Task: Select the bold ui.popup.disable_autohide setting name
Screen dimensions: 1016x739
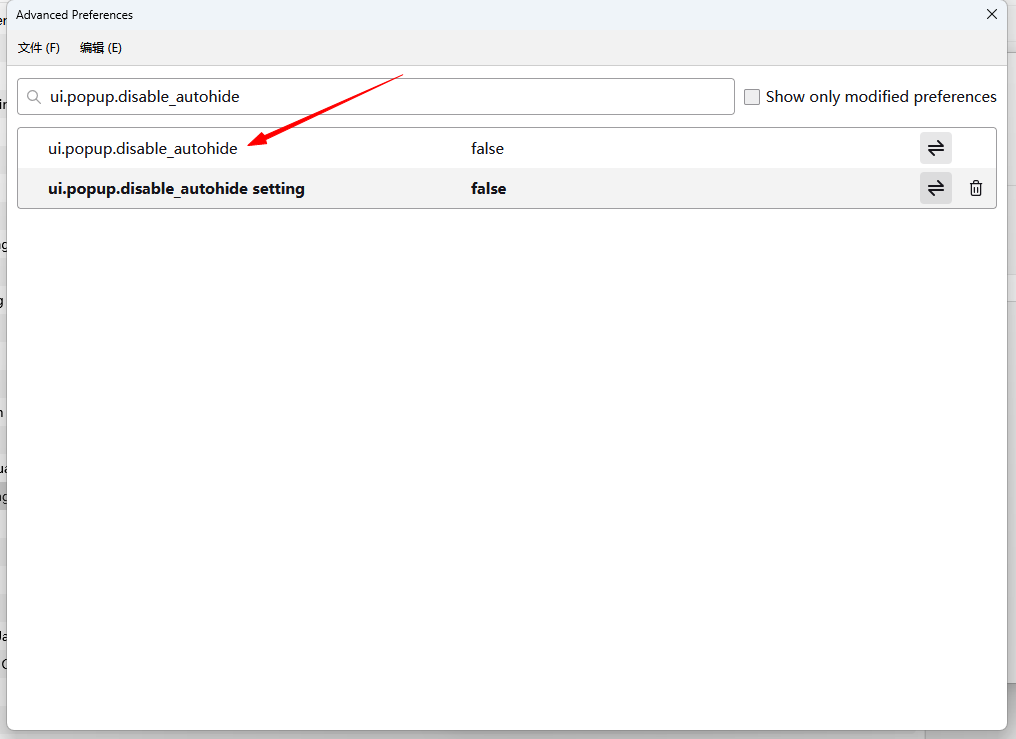Action: 176,188
